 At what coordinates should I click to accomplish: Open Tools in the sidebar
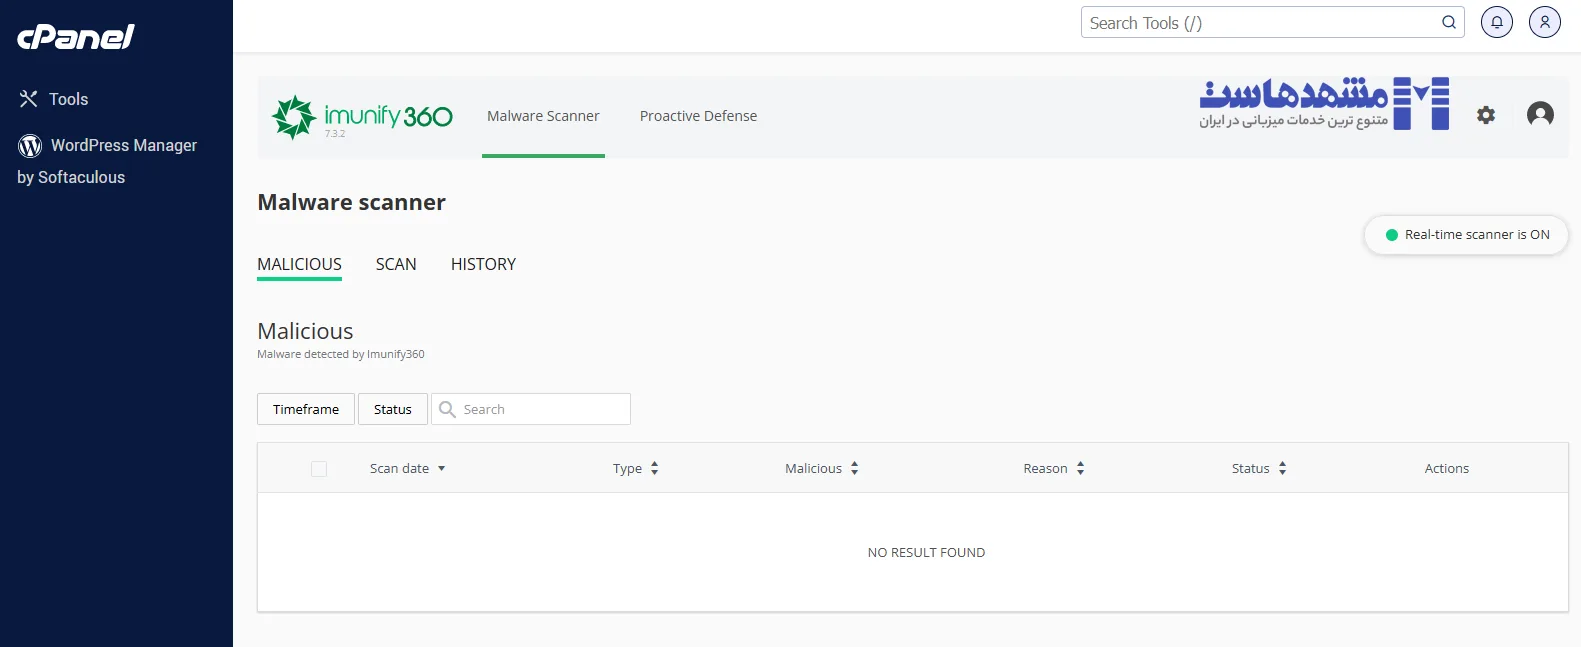pos(68,99)
